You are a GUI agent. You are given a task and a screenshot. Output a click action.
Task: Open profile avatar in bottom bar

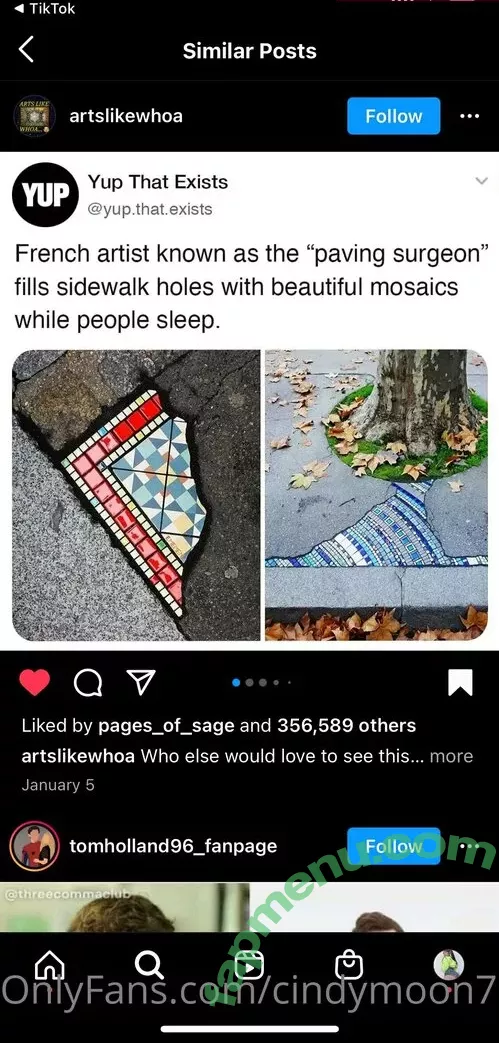[x=449, y=965]
